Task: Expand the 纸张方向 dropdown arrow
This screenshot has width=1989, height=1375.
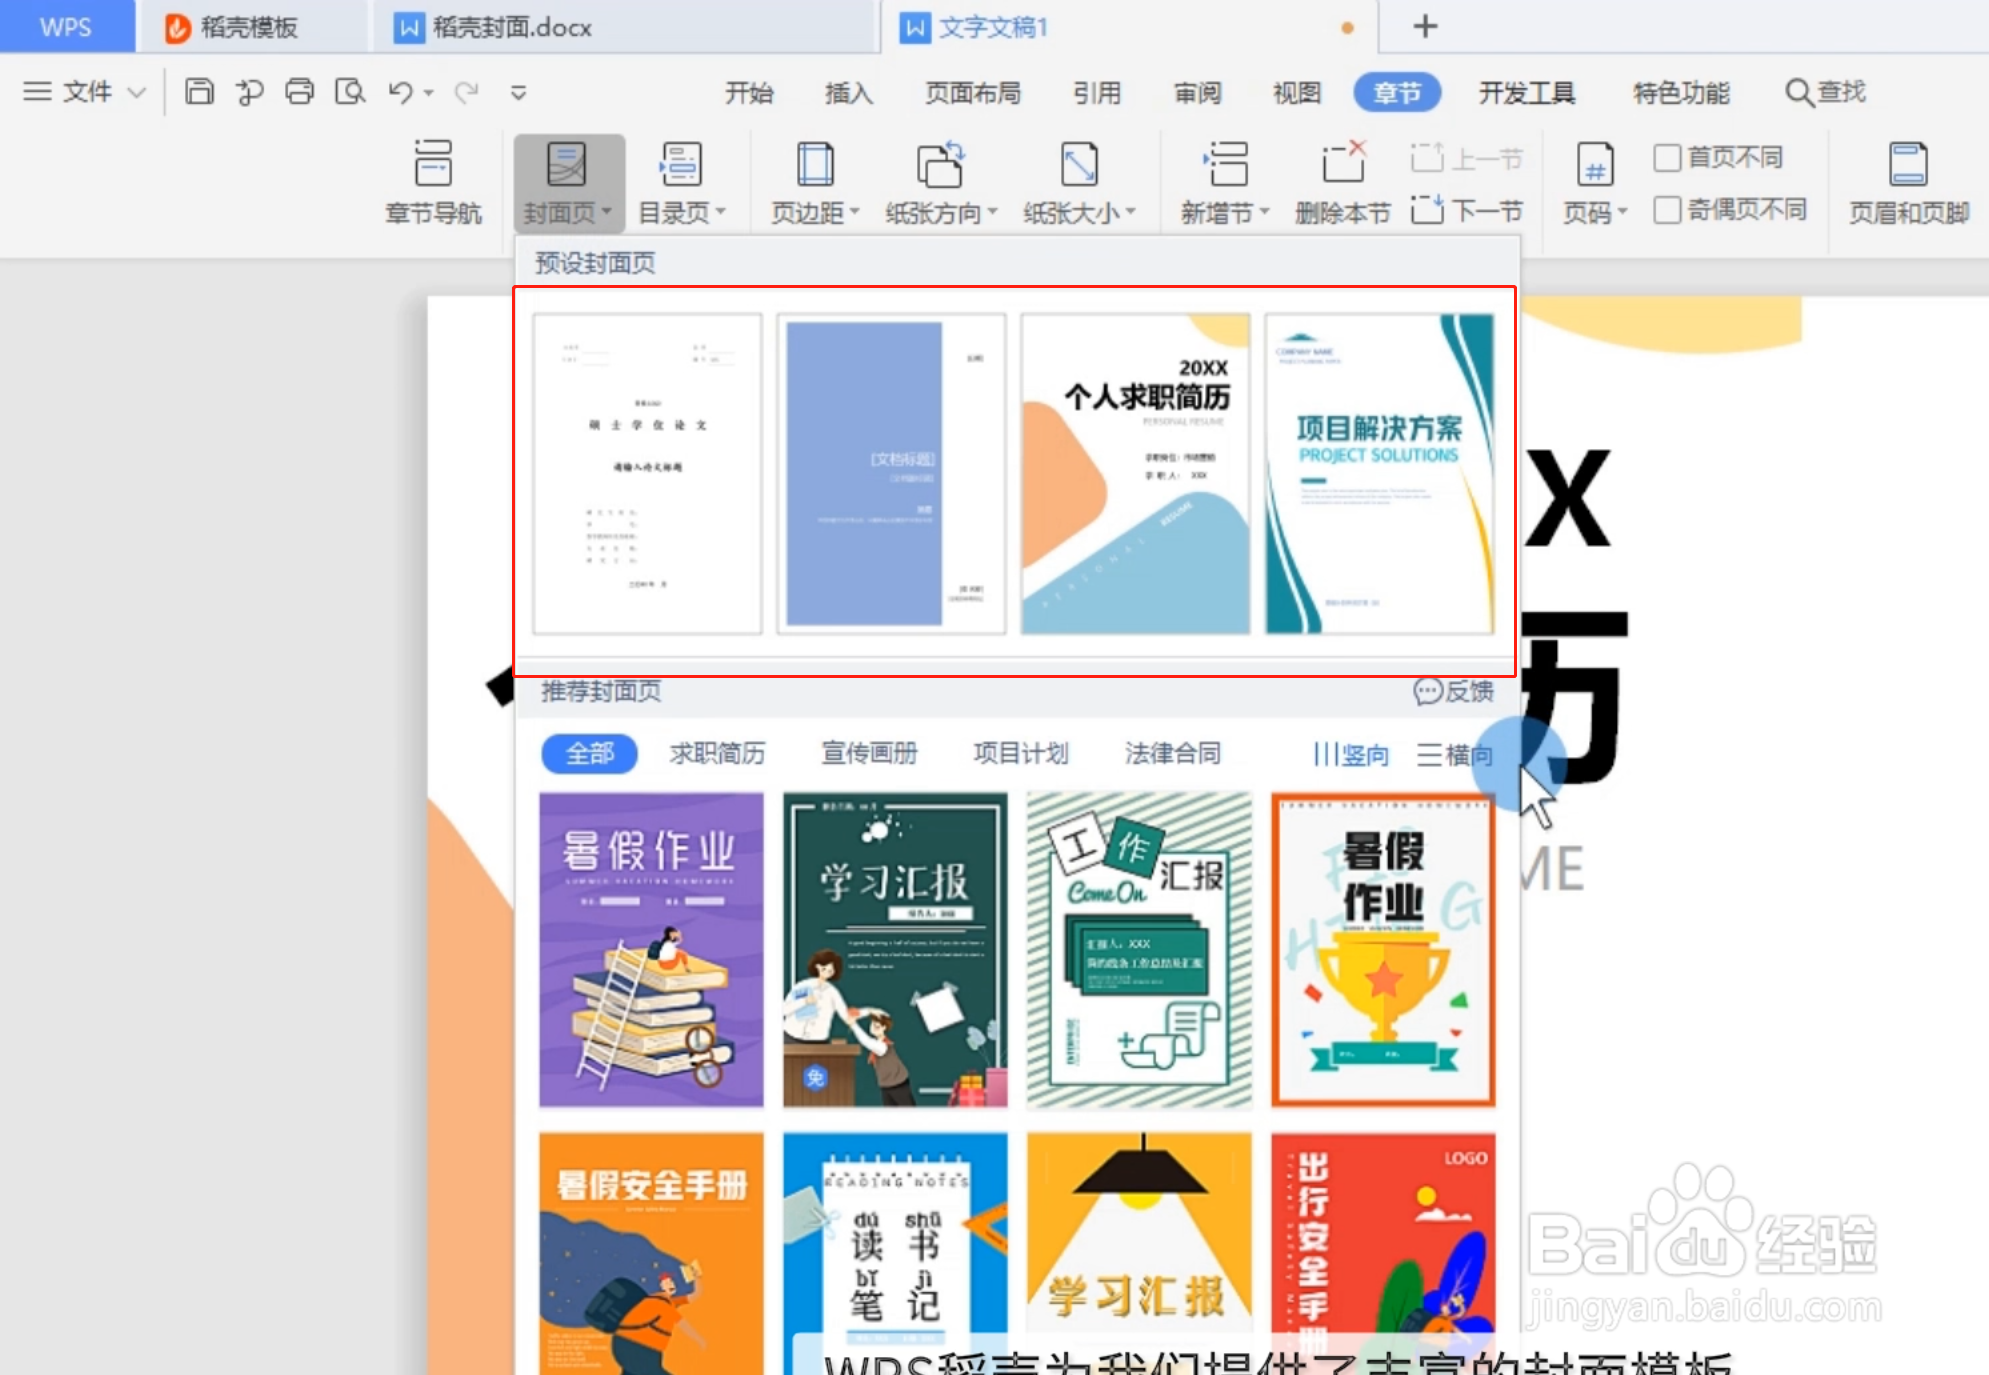Action: coord(992,212)
